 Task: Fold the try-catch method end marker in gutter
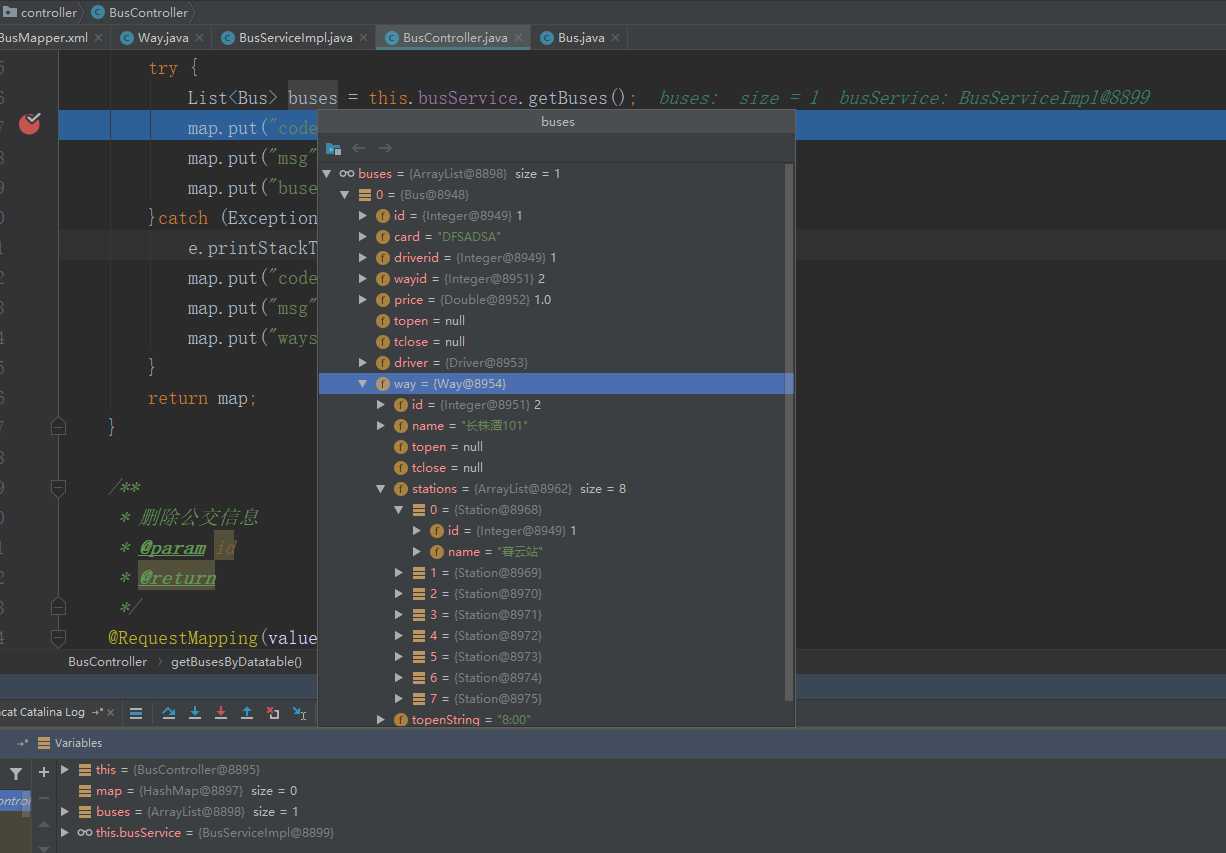coord(58,427)
